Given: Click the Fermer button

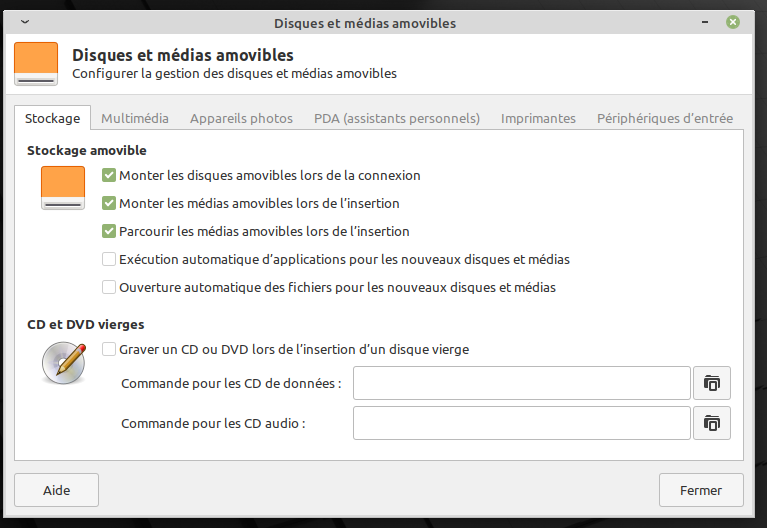Looking at the screenshot, I should [x=701, y=490].
